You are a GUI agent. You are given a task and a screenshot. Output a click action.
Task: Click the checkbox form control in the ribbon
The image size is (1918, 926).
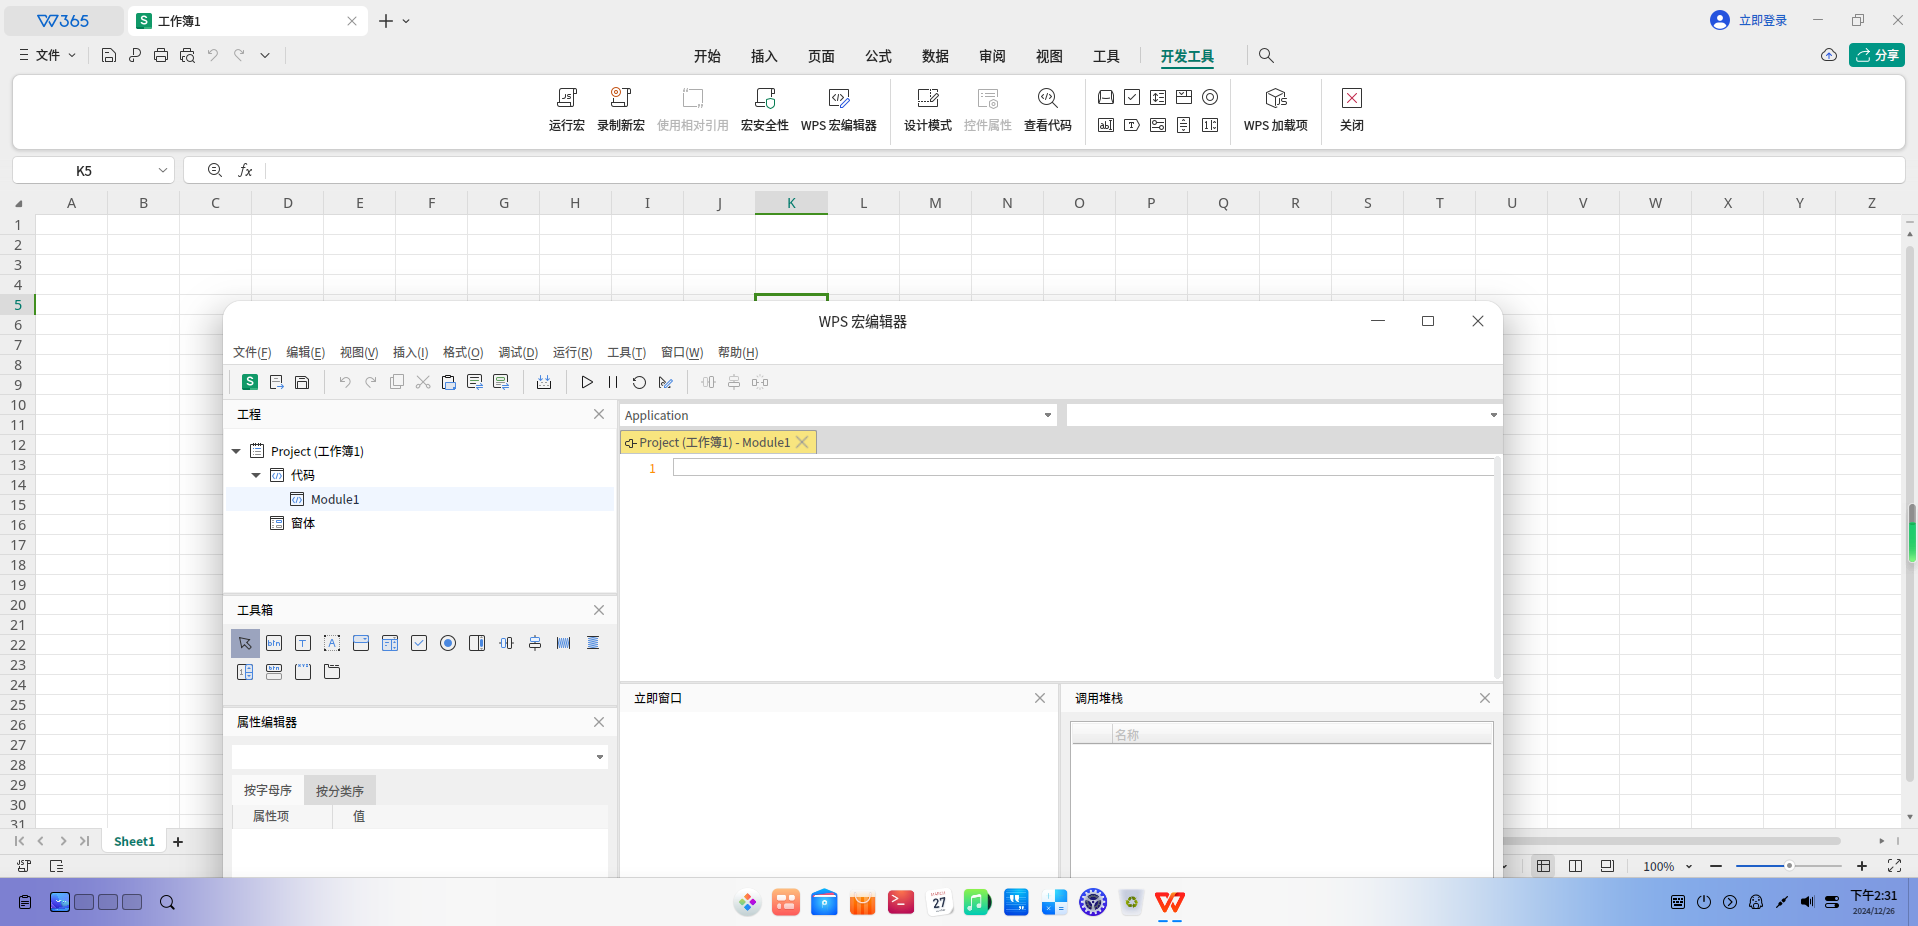coord(1132,97)
